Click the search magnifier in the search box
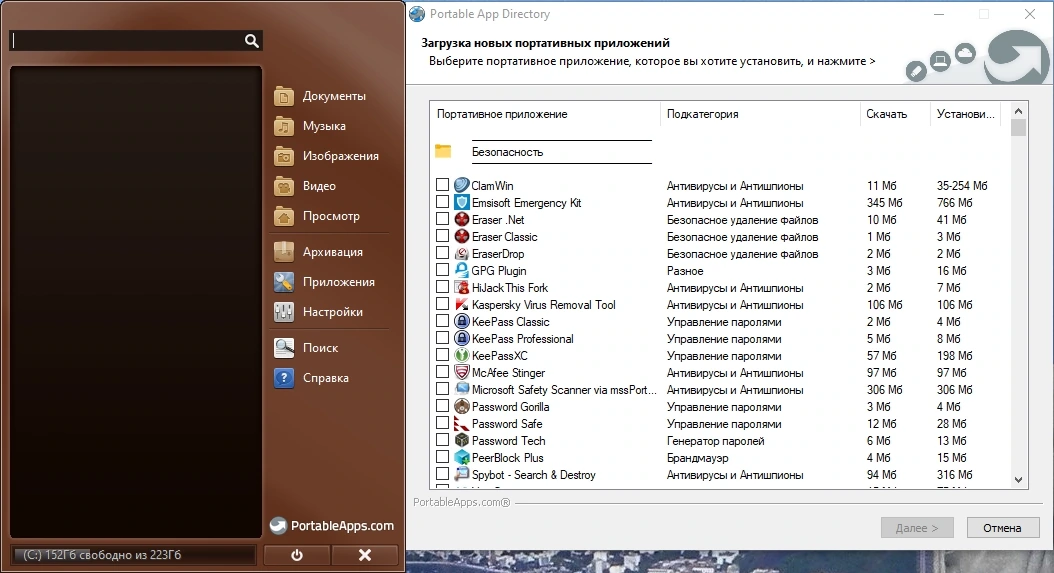The width and height of the screenshot is (1054, 573). [x=251, y=41]
